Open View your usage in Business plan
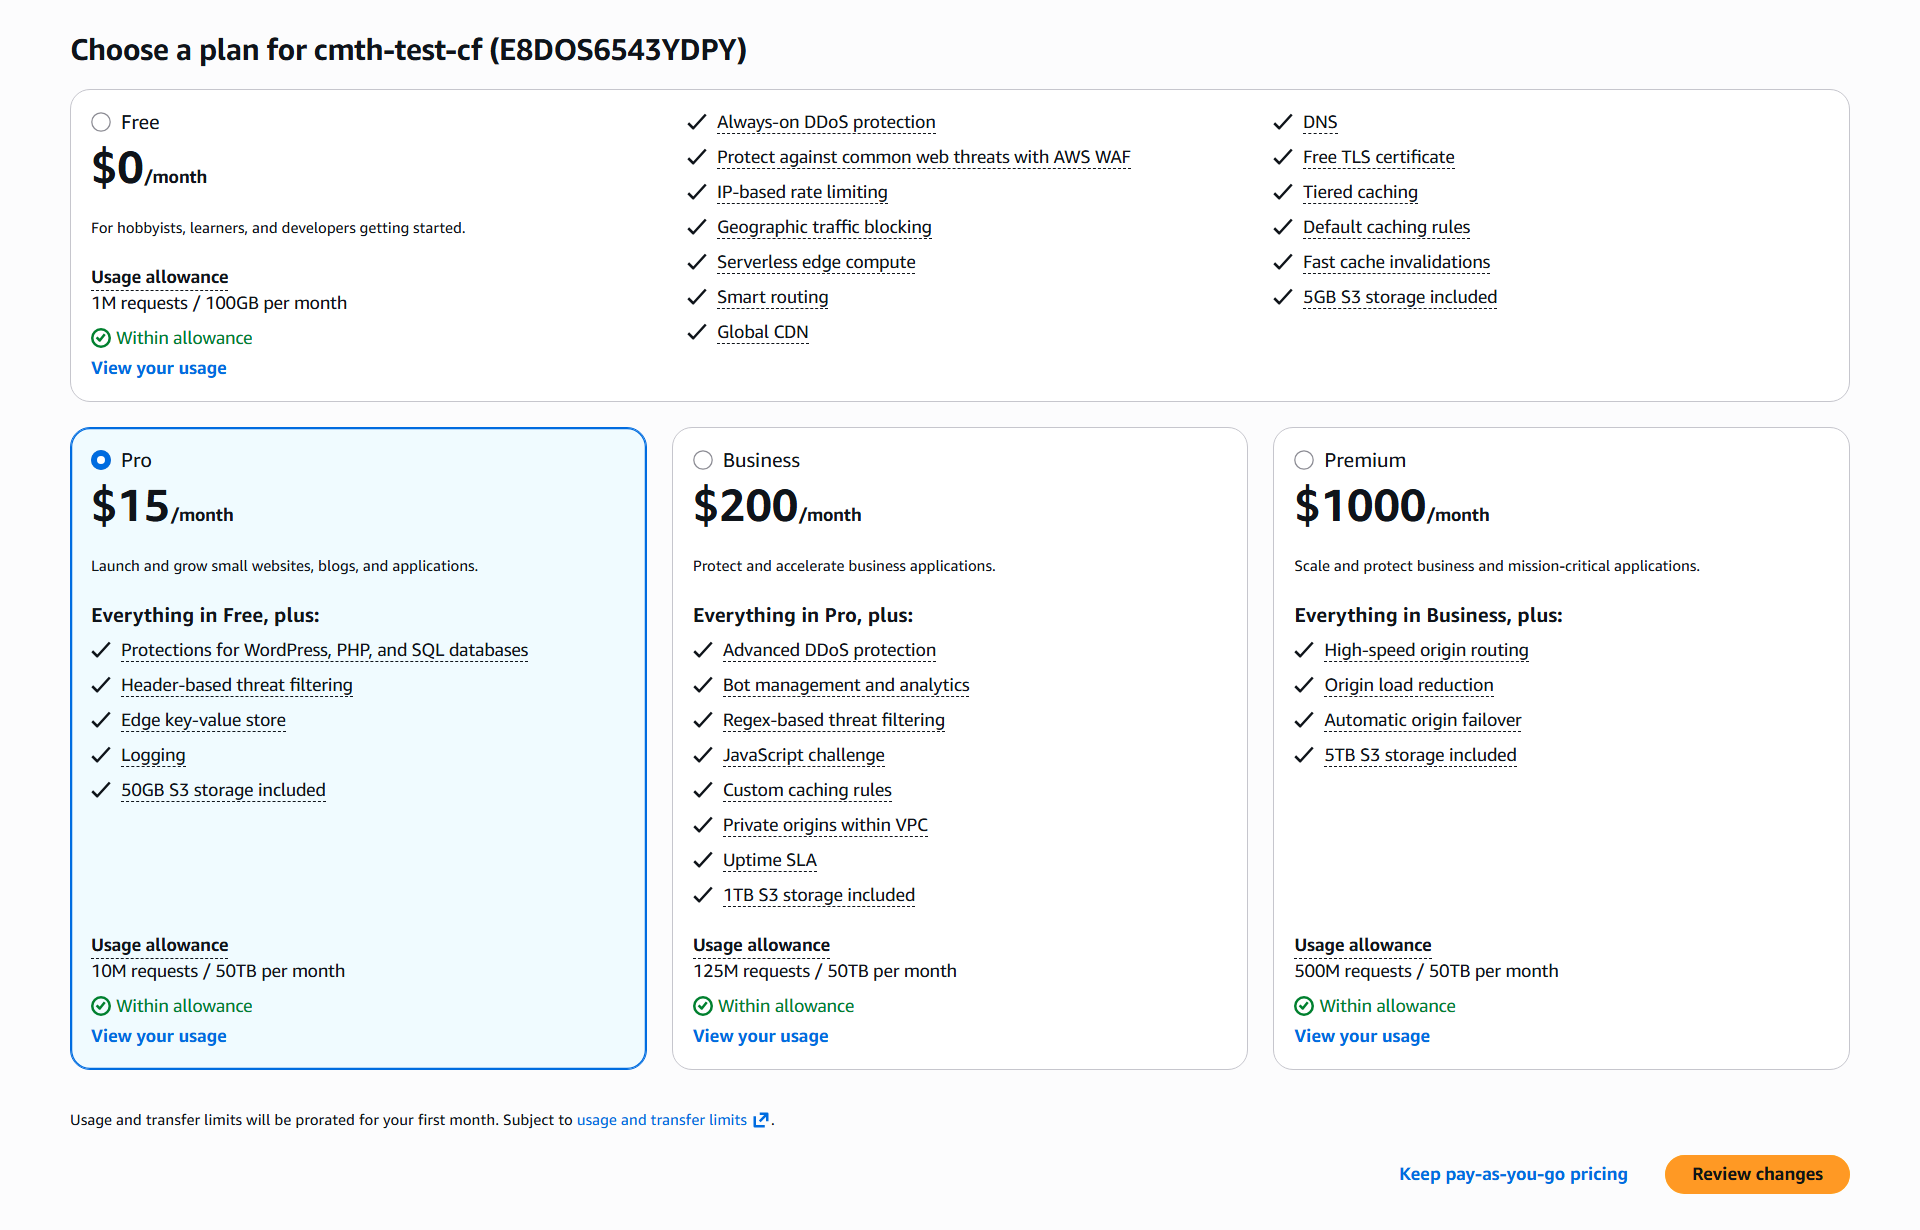1920x1230 pixels. point(760,1036)
